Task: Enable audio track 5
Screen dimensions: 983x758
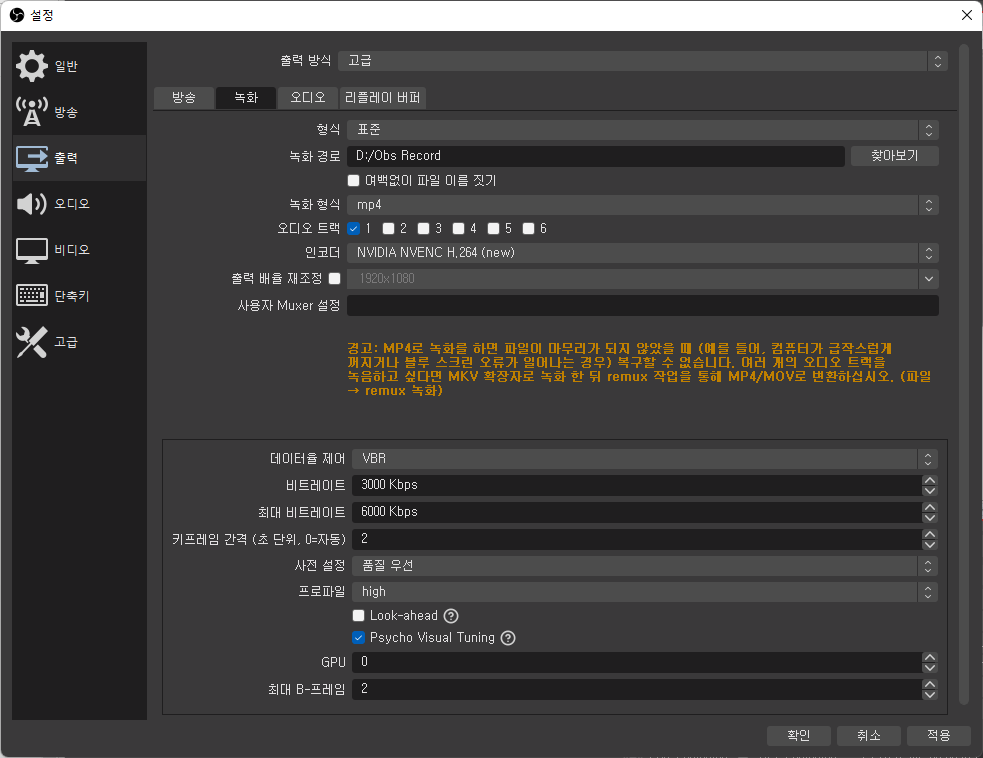Action: coord(494,228)
